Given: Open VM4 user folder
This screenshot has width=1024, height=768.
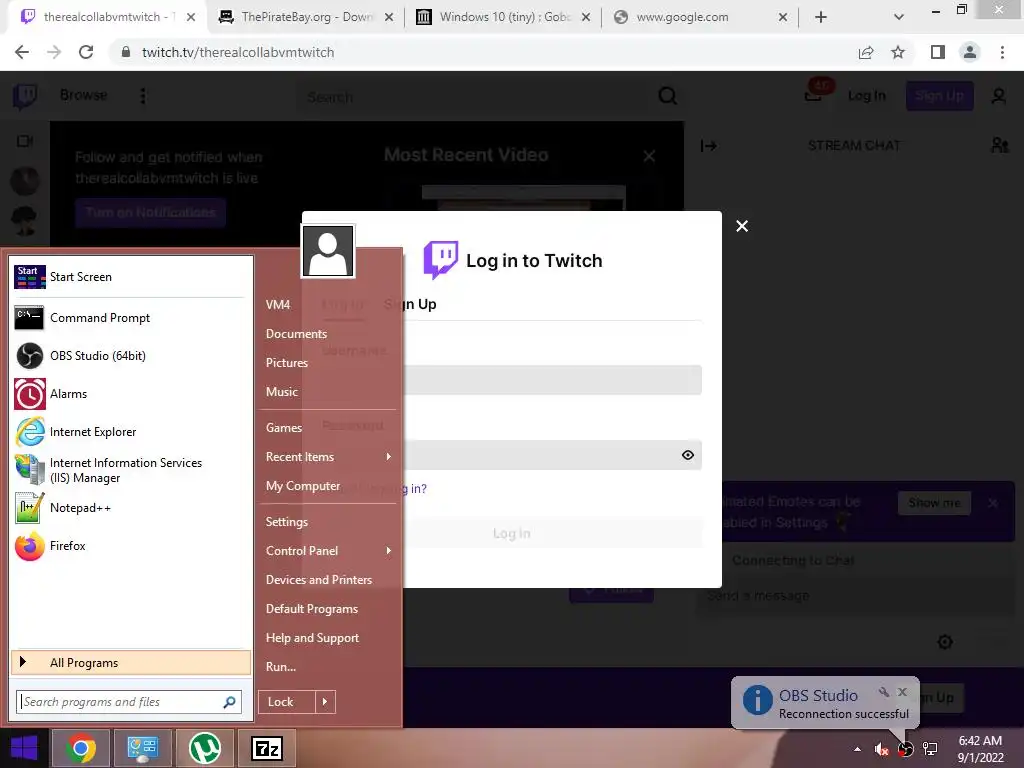Looking at the screenshot, I should [278, 304].
